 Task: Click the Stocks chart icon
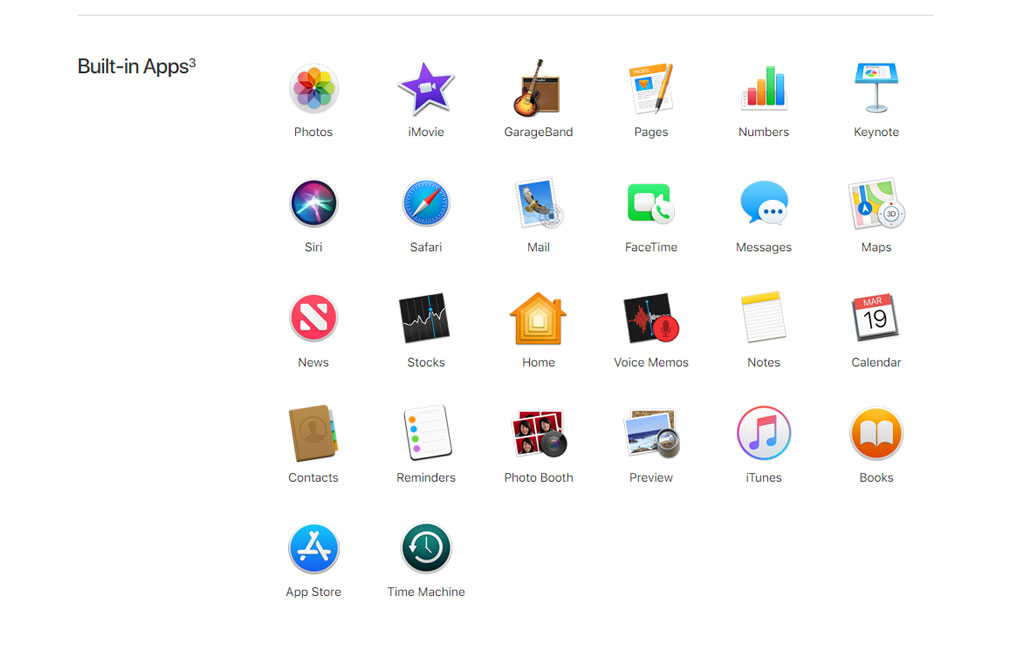click(x=424, y=318)
